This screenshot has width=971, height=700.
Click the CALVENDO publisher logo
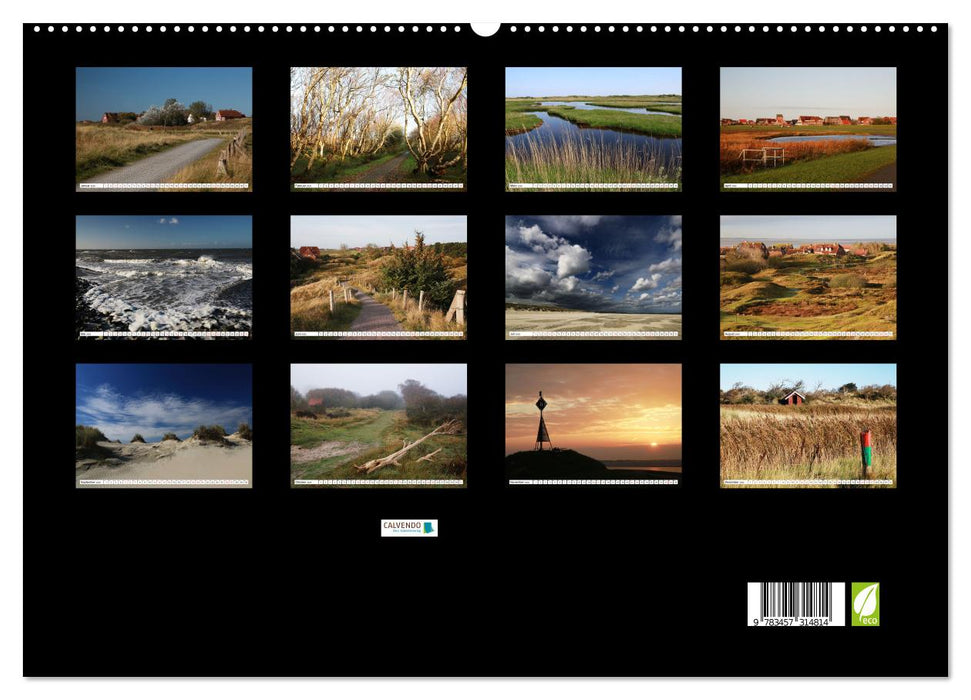[x=410, y=527]
